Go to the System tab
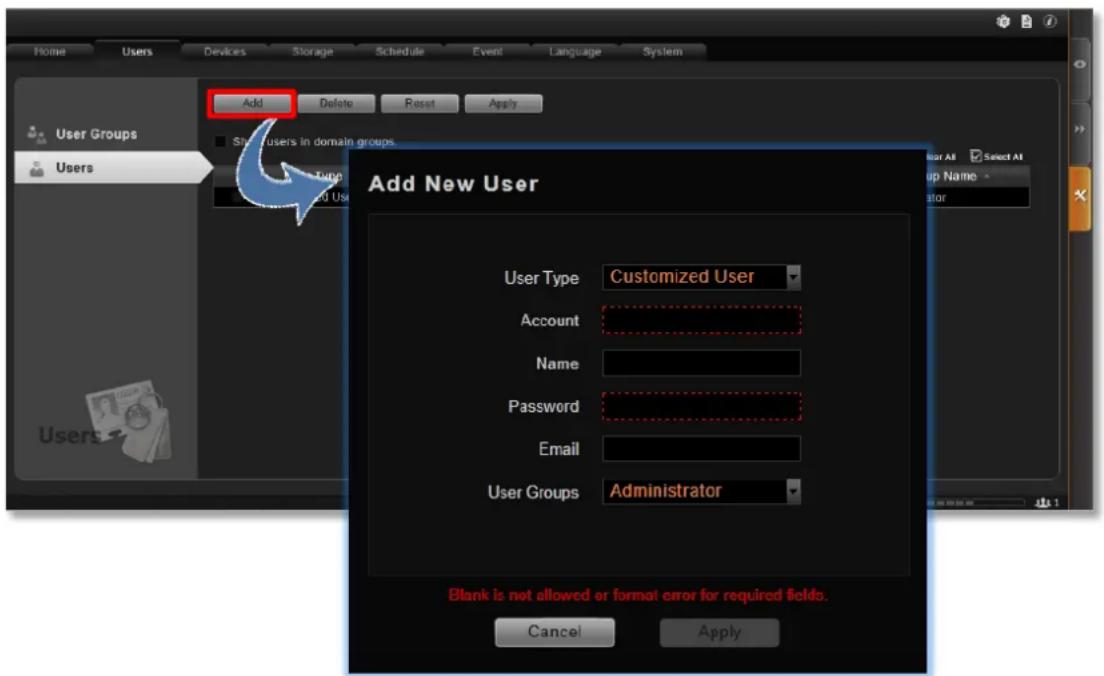 663,51
